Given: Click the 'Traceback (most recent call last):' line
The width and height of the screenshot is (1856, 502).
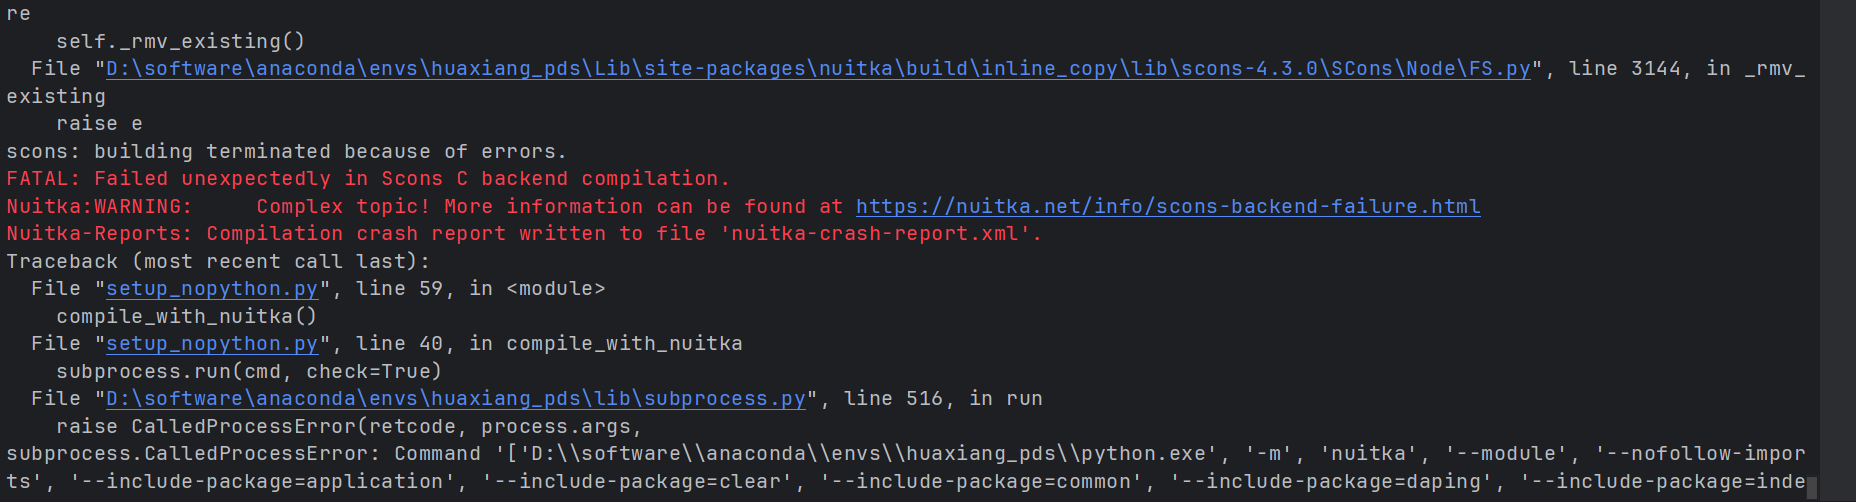Looking at the screenshot, I should click(x=218, y=261).
